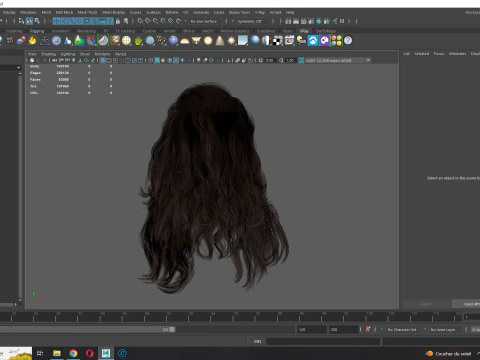The width and height of the screenshot is (480, 360).
Task: Open the Attribute Editor List menu
Action: point(407,54)
